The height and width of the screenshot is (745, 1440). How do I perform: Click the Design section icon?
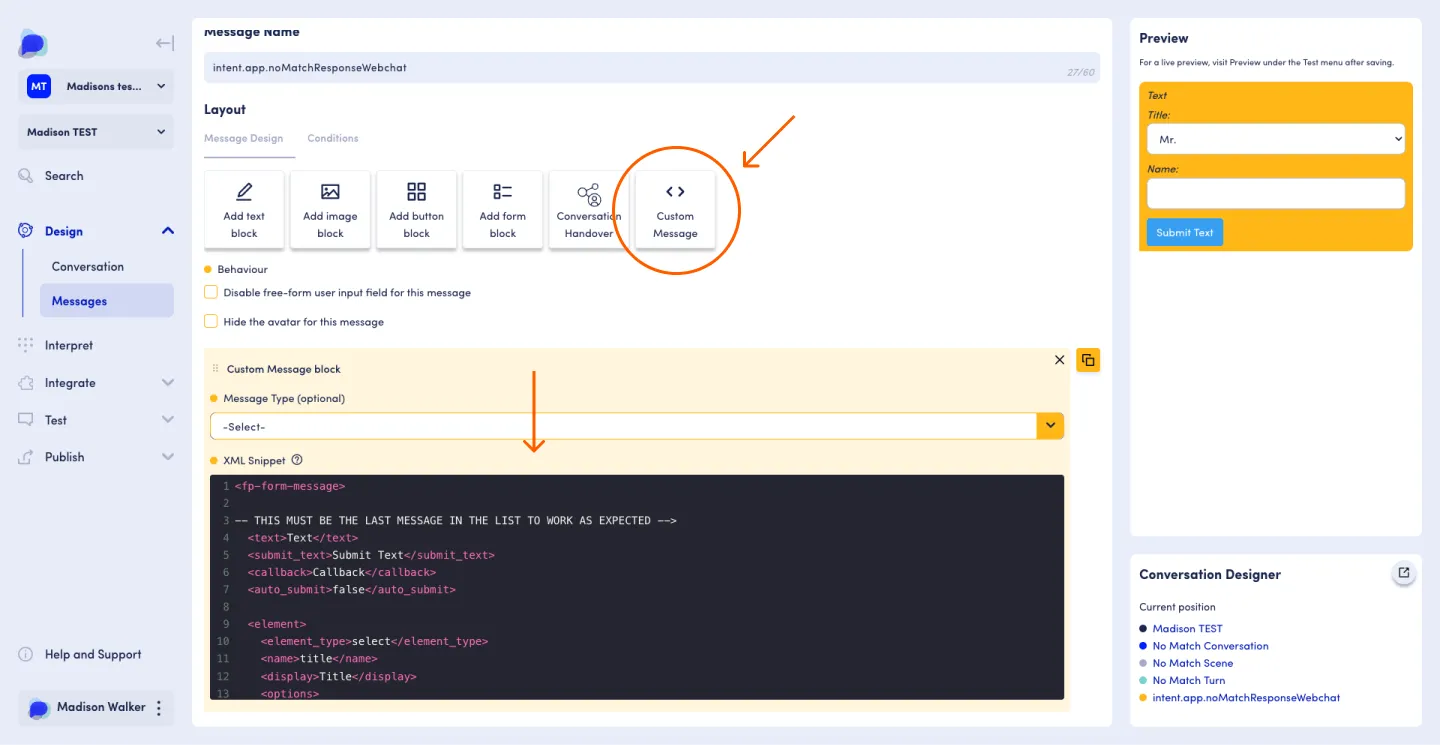pos(26,231)
